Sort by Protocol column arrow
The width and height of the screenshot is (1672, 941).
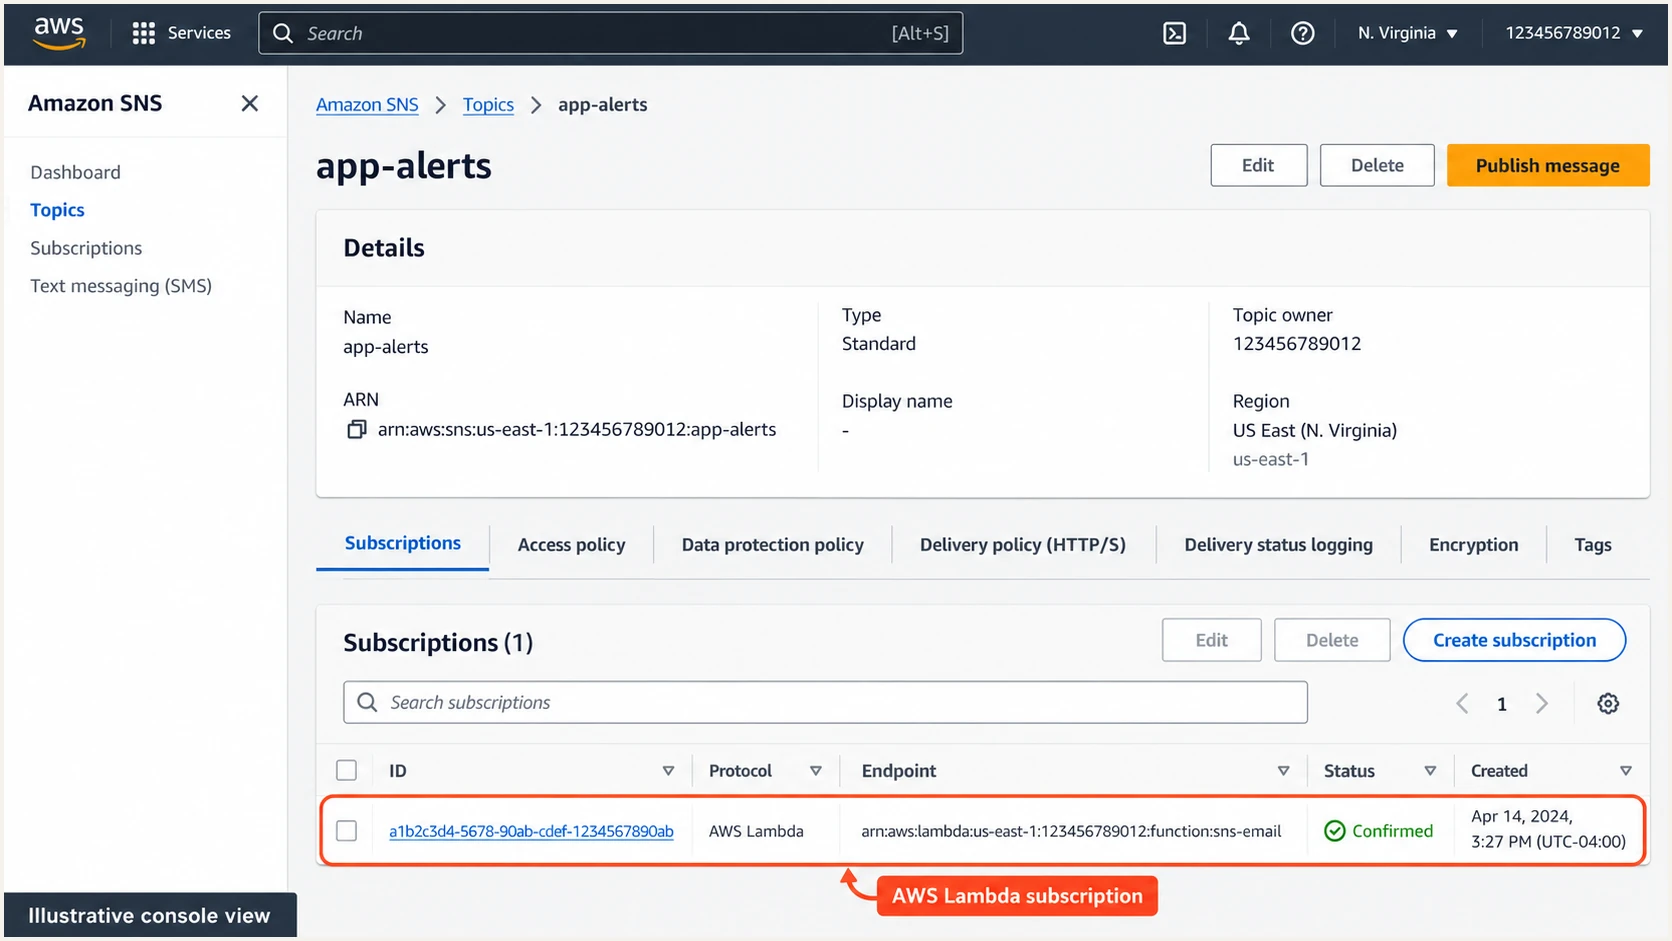point(816,771)
